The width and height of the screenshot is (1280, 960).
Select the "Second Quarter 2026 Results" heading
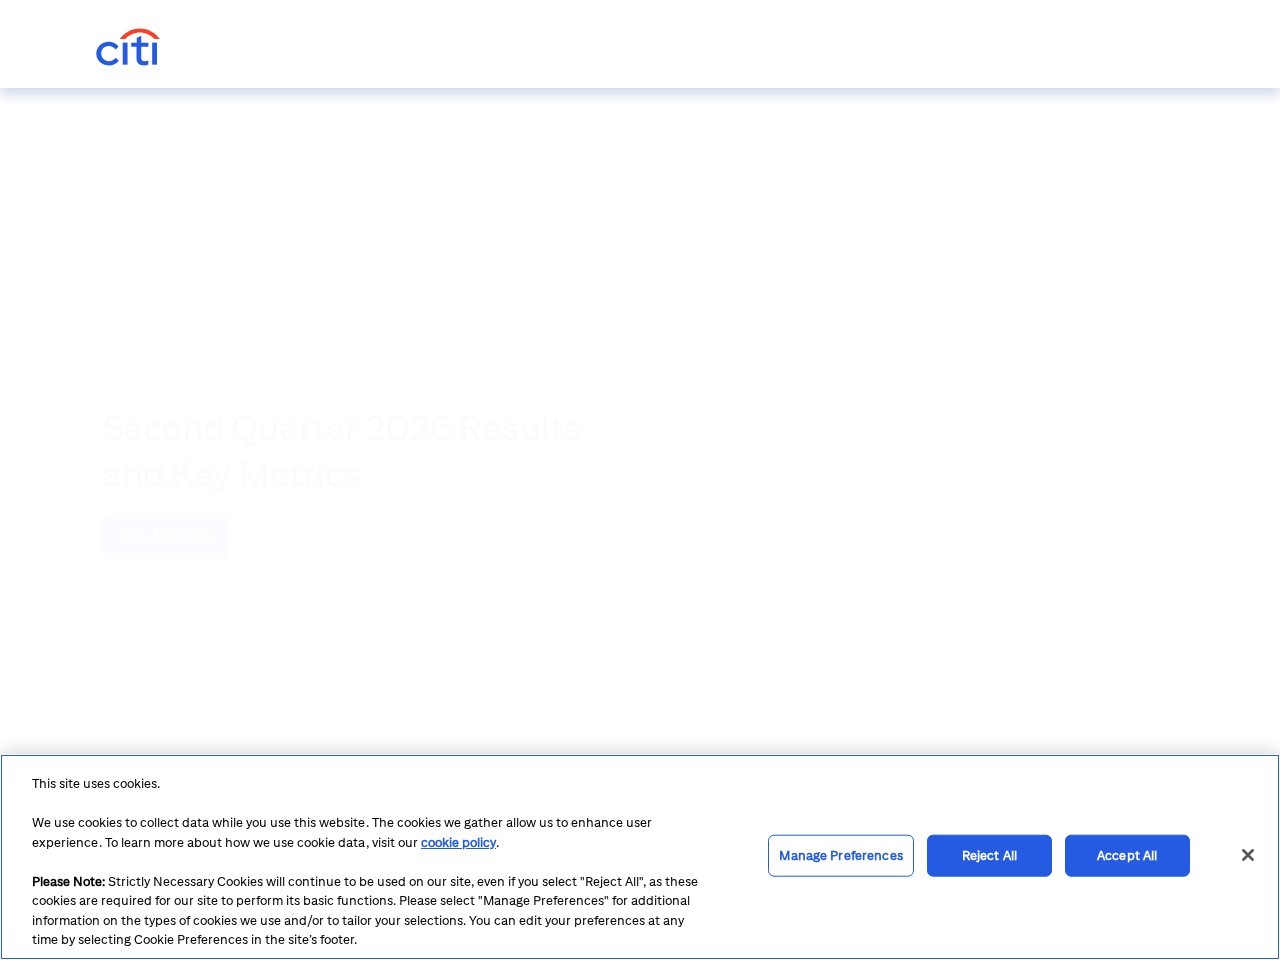[341, 428]
